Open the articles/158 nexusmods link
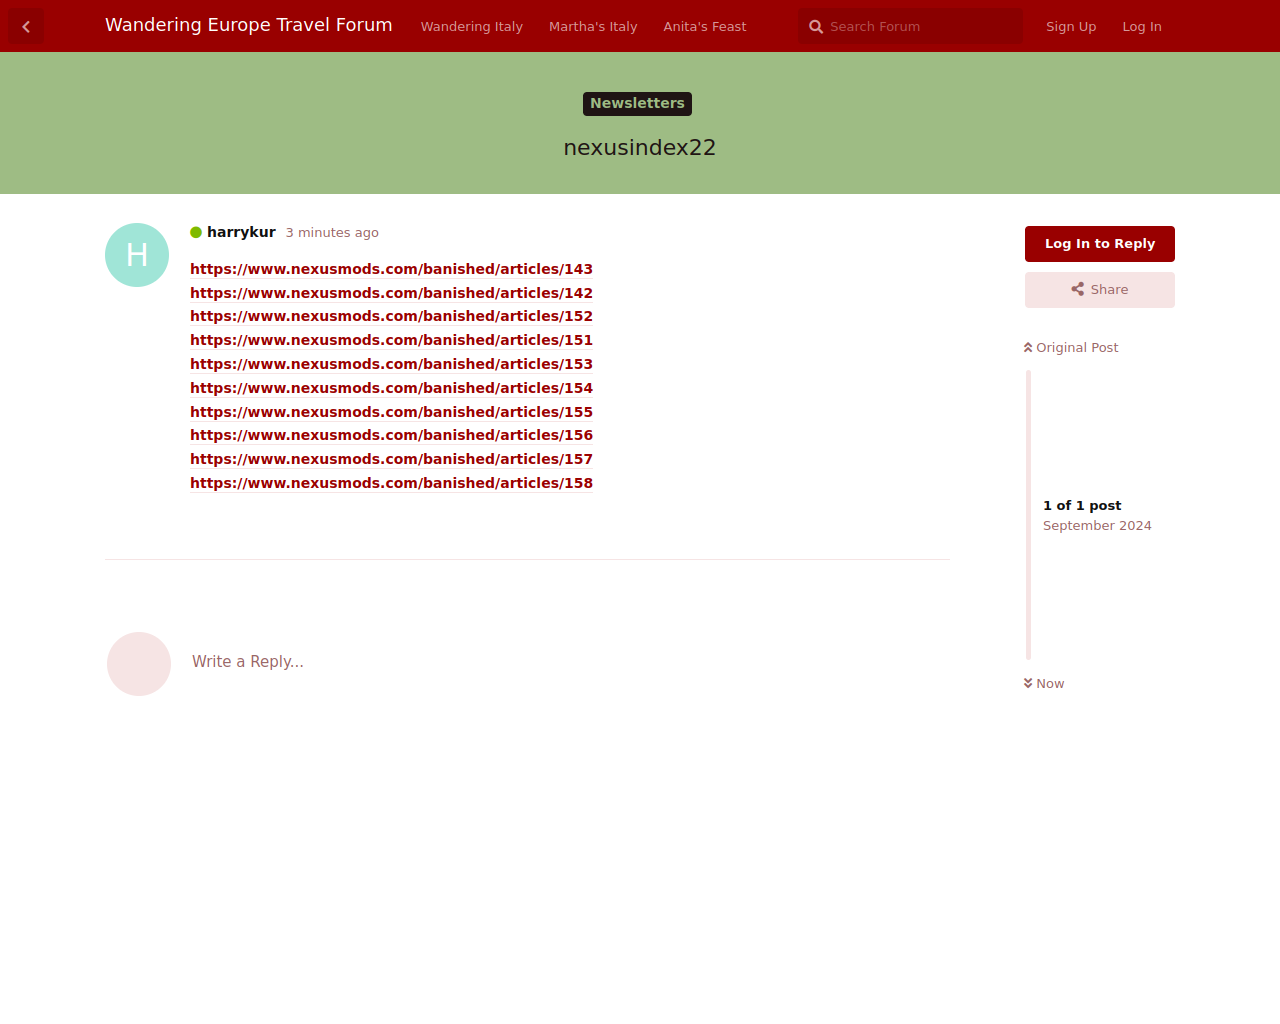 (391, 483)
